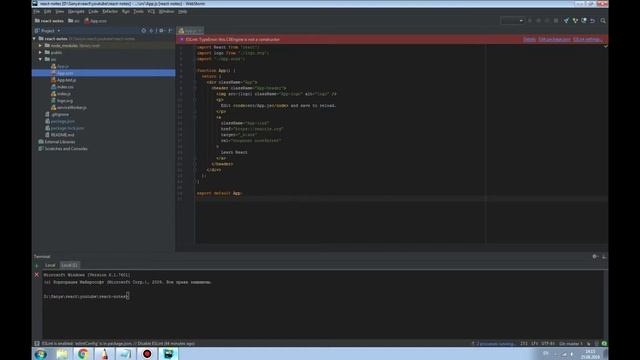Open the File menu
The width and height of the screenshot is (640, 360).
click(x=37, y=11)
